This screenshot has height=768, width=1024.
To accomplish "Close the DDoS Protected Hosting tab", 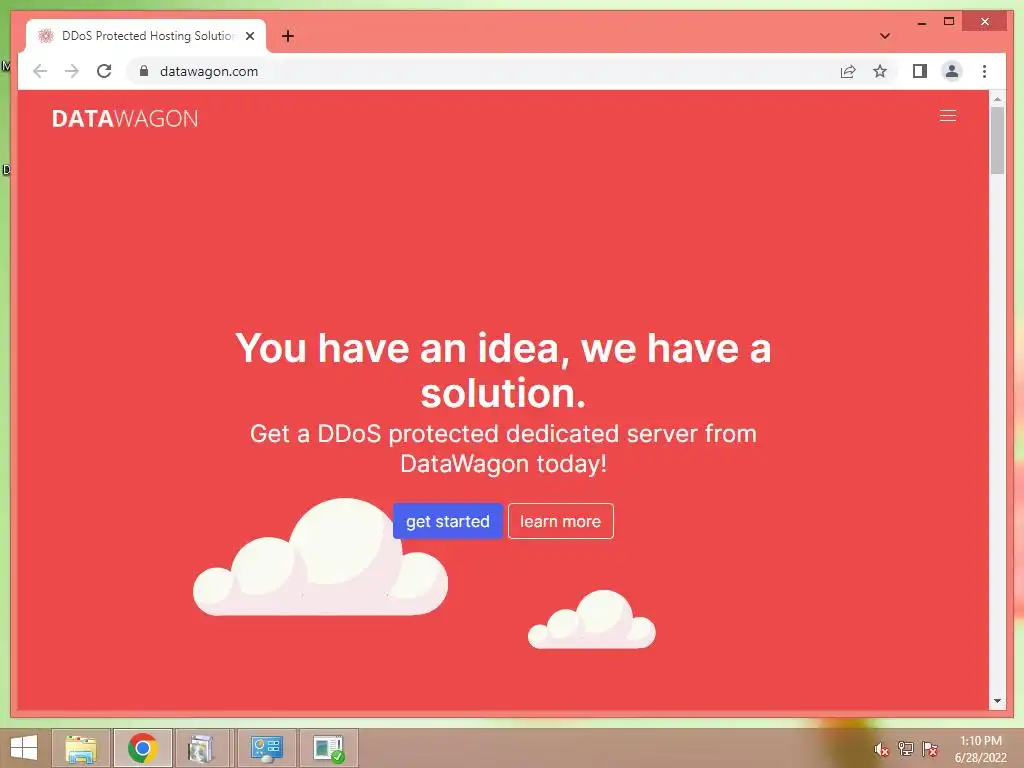I will [249, 36].
